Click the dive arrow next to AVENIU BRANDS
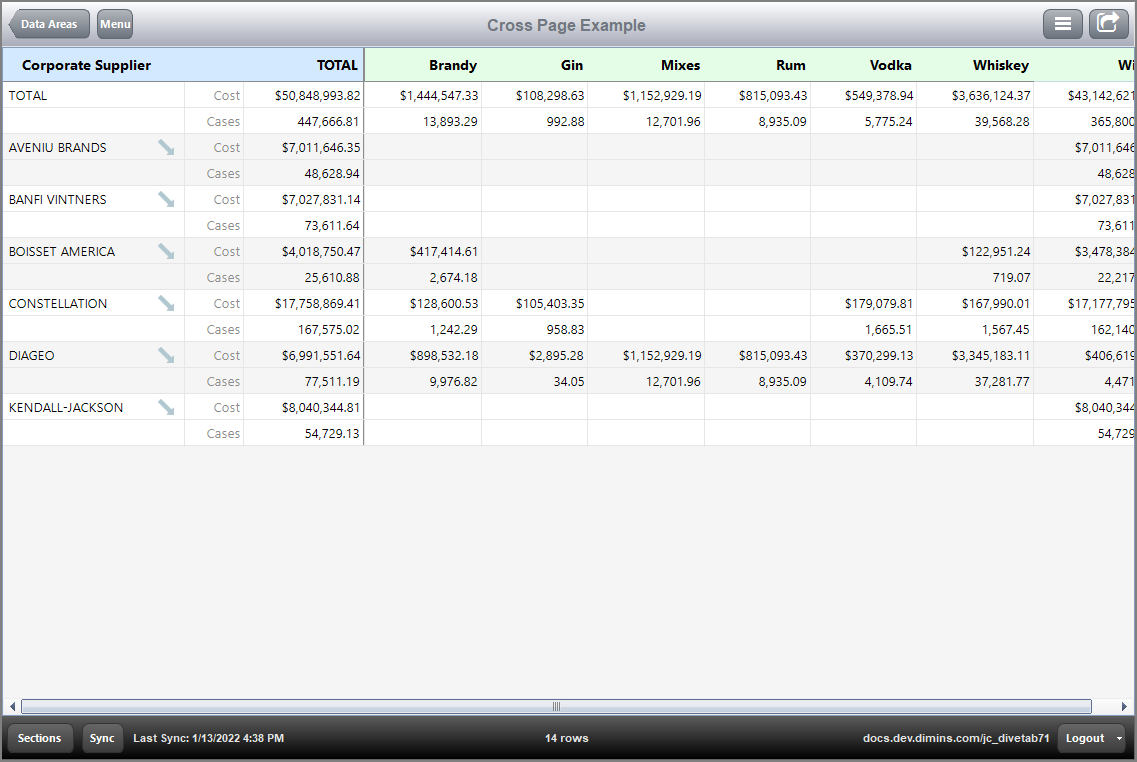Image resolution: width=1137 pixels, height=762 pixels. pos(165,147)
